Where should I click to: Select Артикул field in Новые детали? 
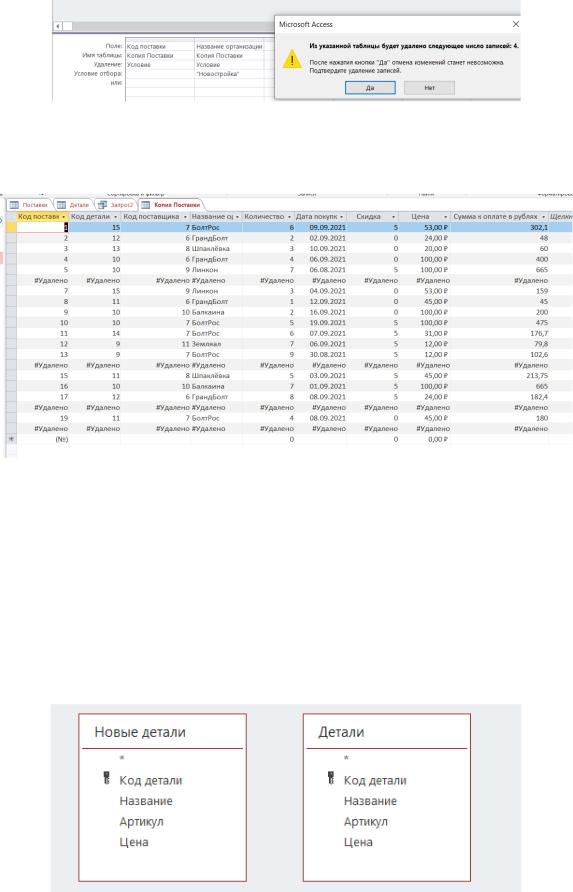141,821
